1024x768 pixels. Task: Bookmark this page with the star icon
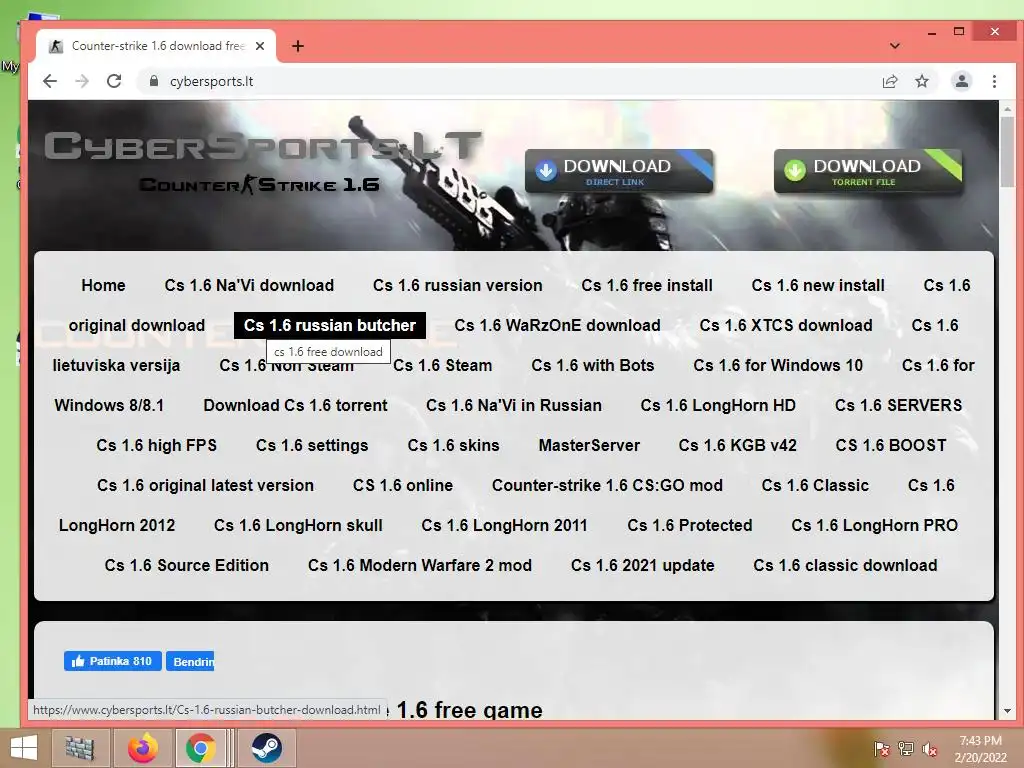point(921,81)
